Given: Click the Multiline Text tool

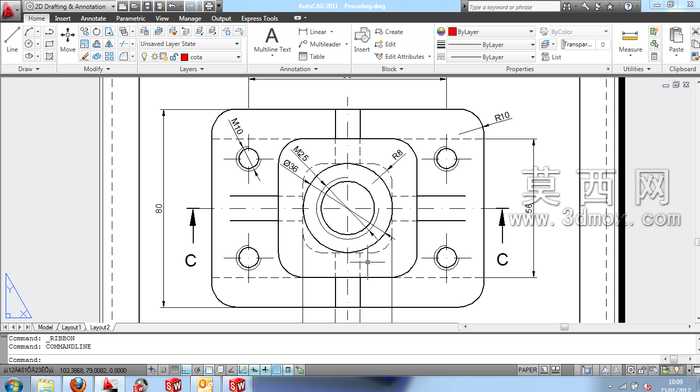Looking at the screenshot, I should click(x=272, y=40).
